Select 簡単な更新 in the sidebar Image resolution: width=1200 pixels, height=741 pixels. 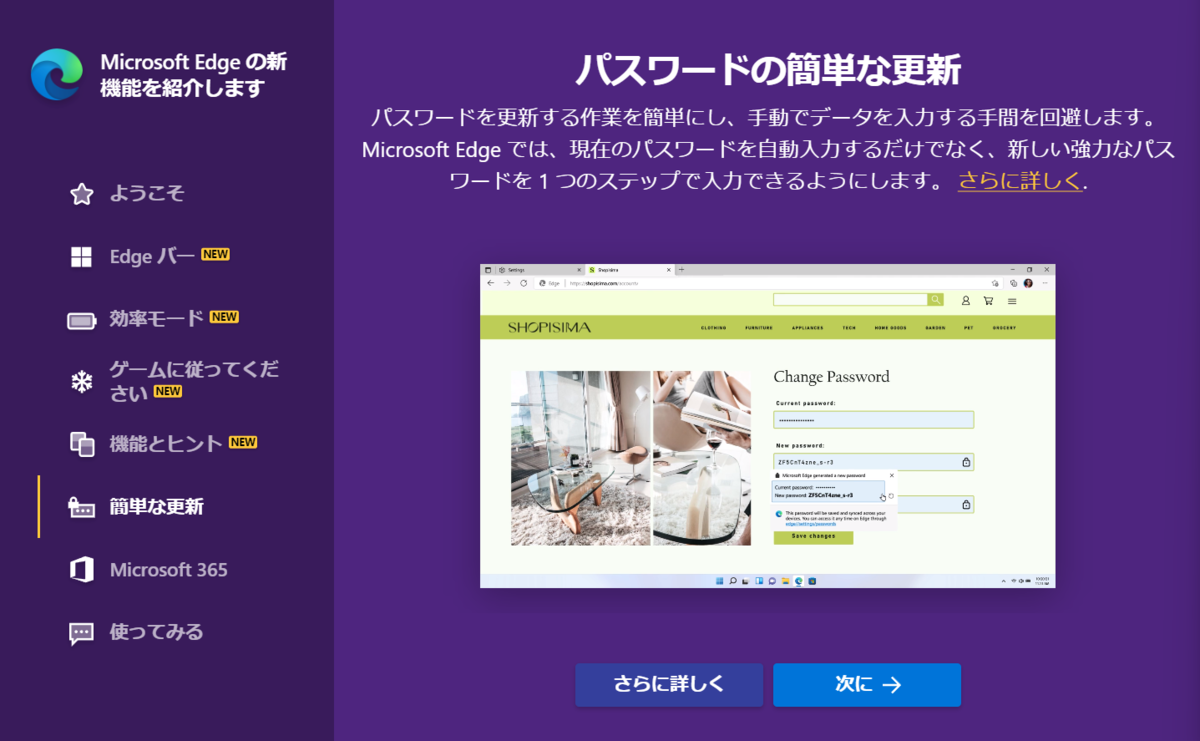(157, 507)
